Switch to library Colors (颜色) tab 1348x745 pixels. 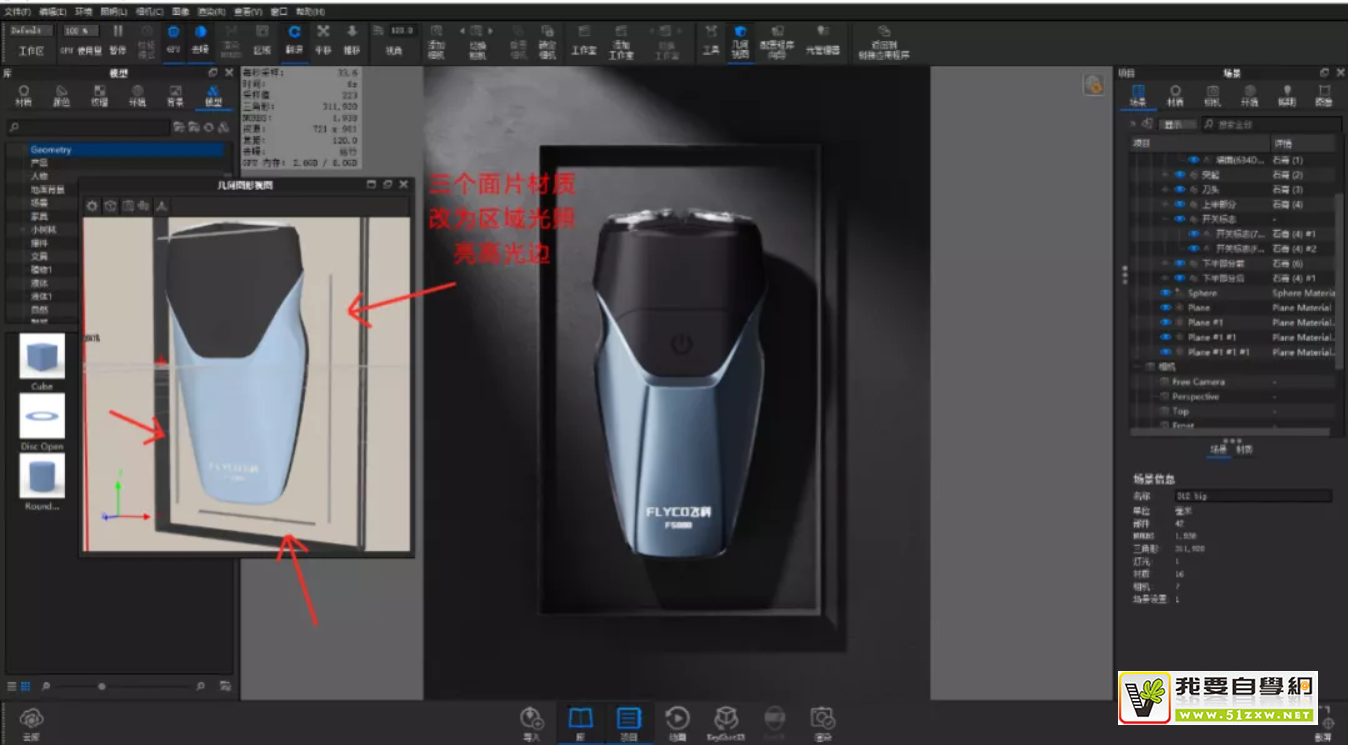click(x=62, y=95)
